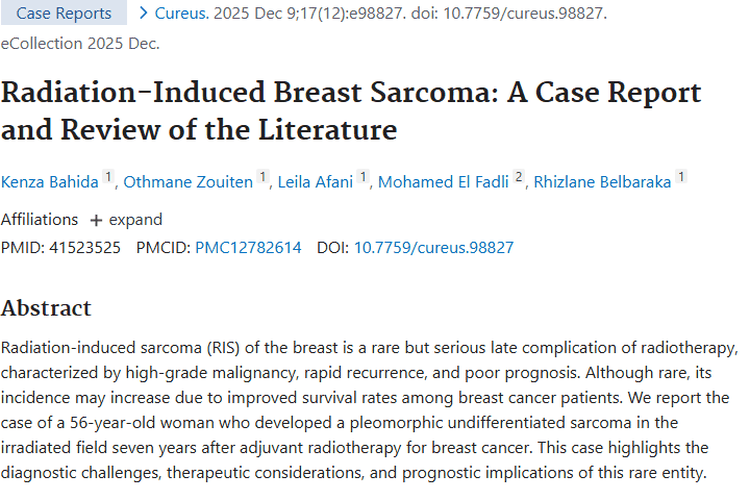Select author Leila Afani
Viewport: 750px width, 500px height.
[x=314, y=182]
